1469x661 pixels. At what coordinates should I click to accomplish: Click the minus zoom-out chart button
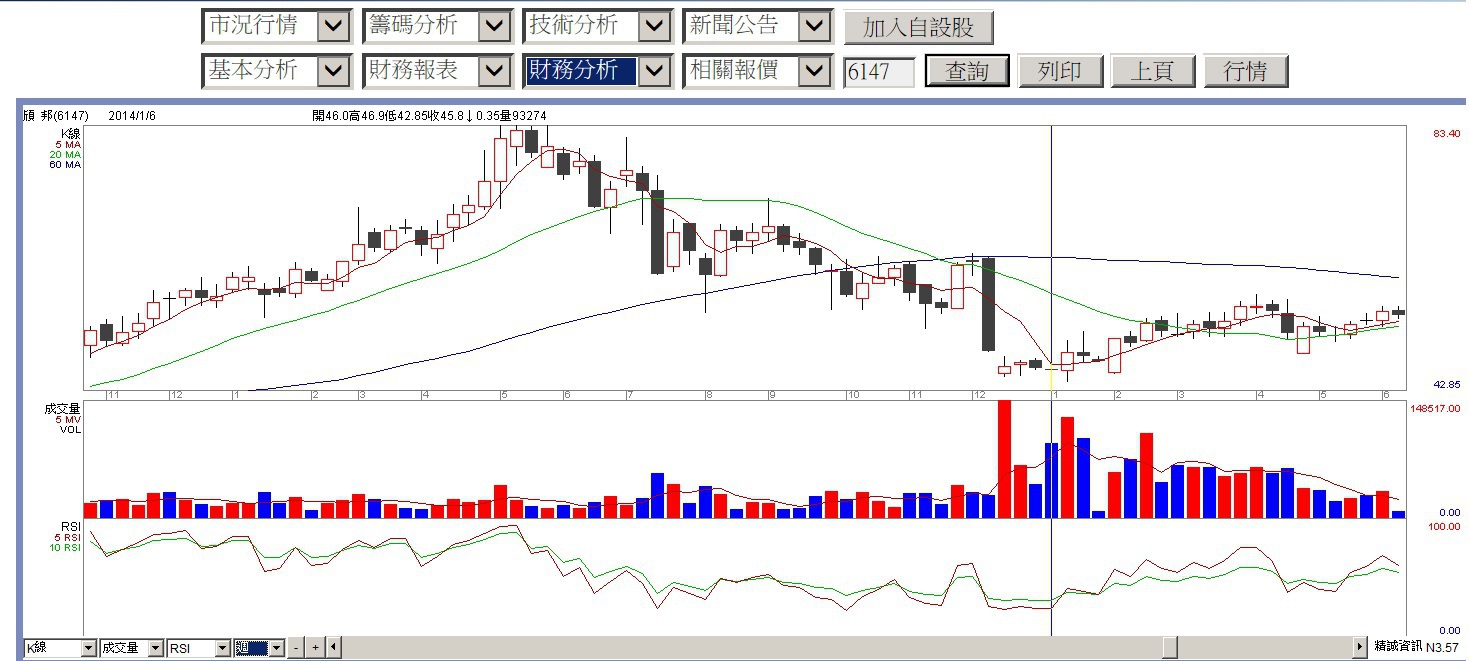click(x=297, y=648)
